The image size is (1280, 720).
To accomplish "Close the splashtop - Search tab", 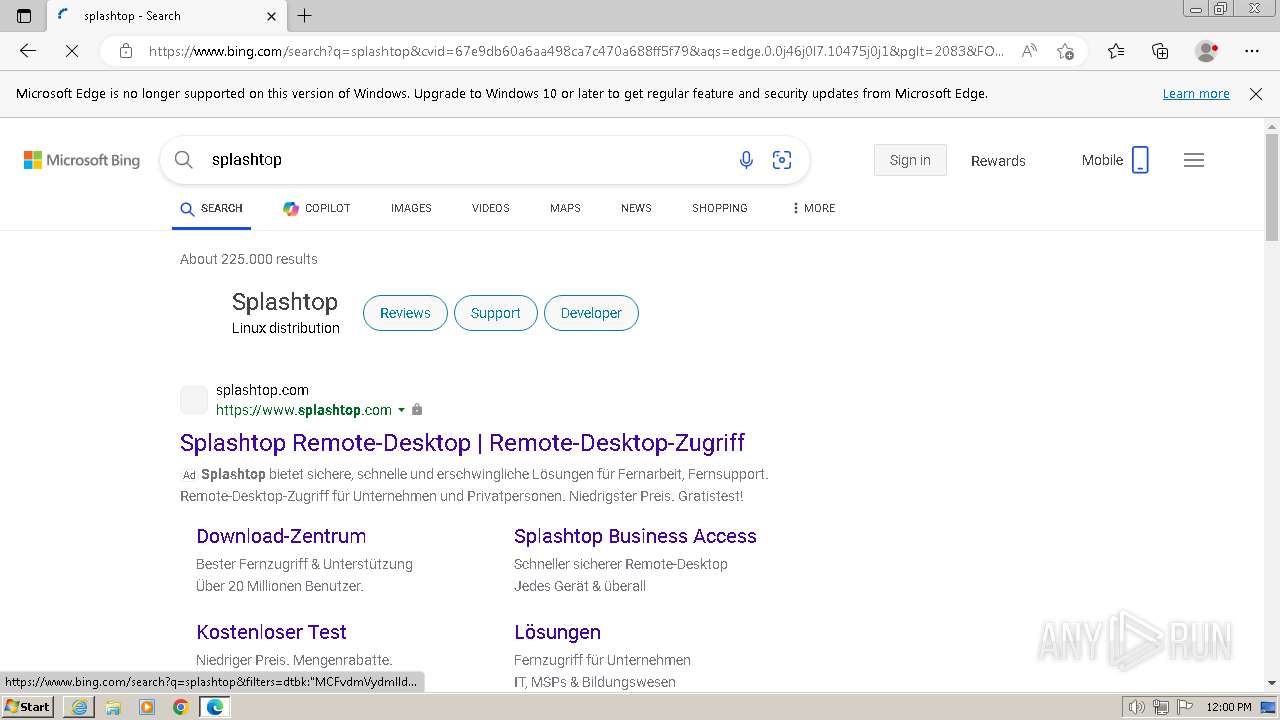I will [x=272, y=16].
